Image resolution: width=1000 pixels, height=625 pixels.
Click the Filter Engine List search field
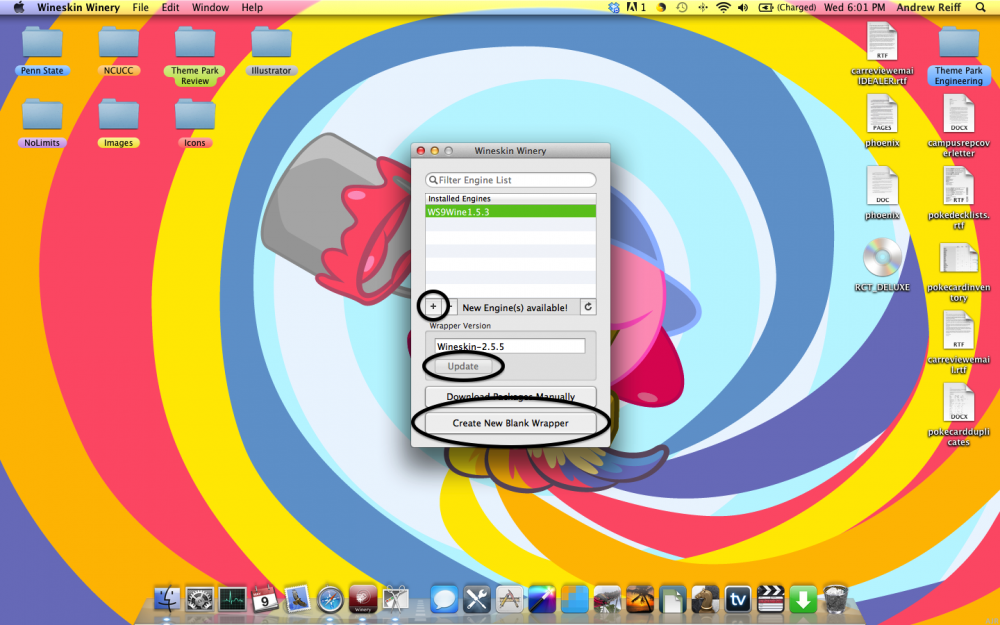point(511,180)
